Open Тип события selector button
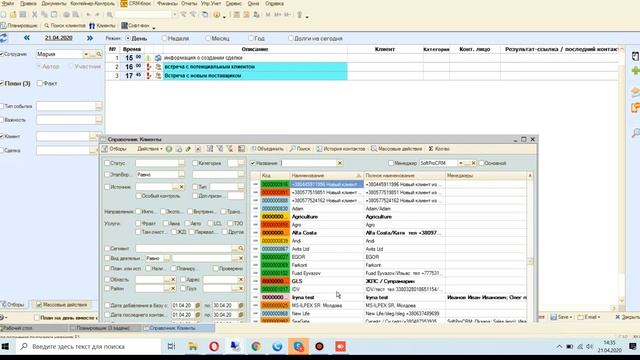 point(98,106)
